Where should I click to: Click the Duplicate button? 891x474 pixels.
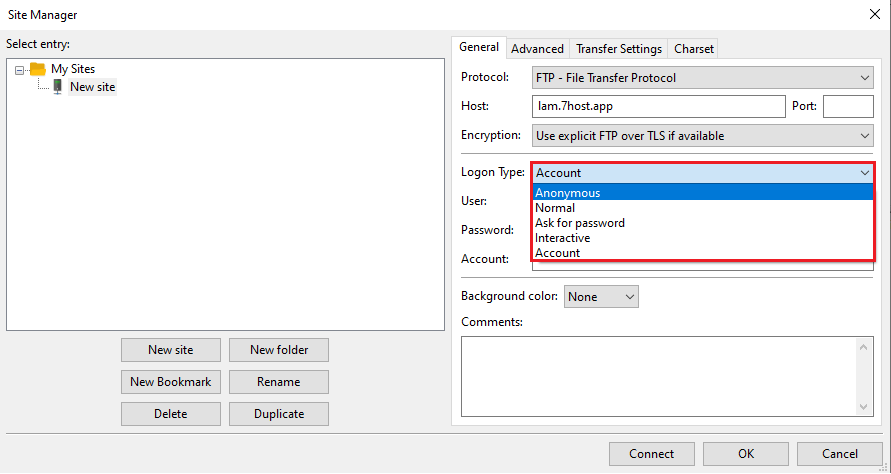click(x=278, y=414)
